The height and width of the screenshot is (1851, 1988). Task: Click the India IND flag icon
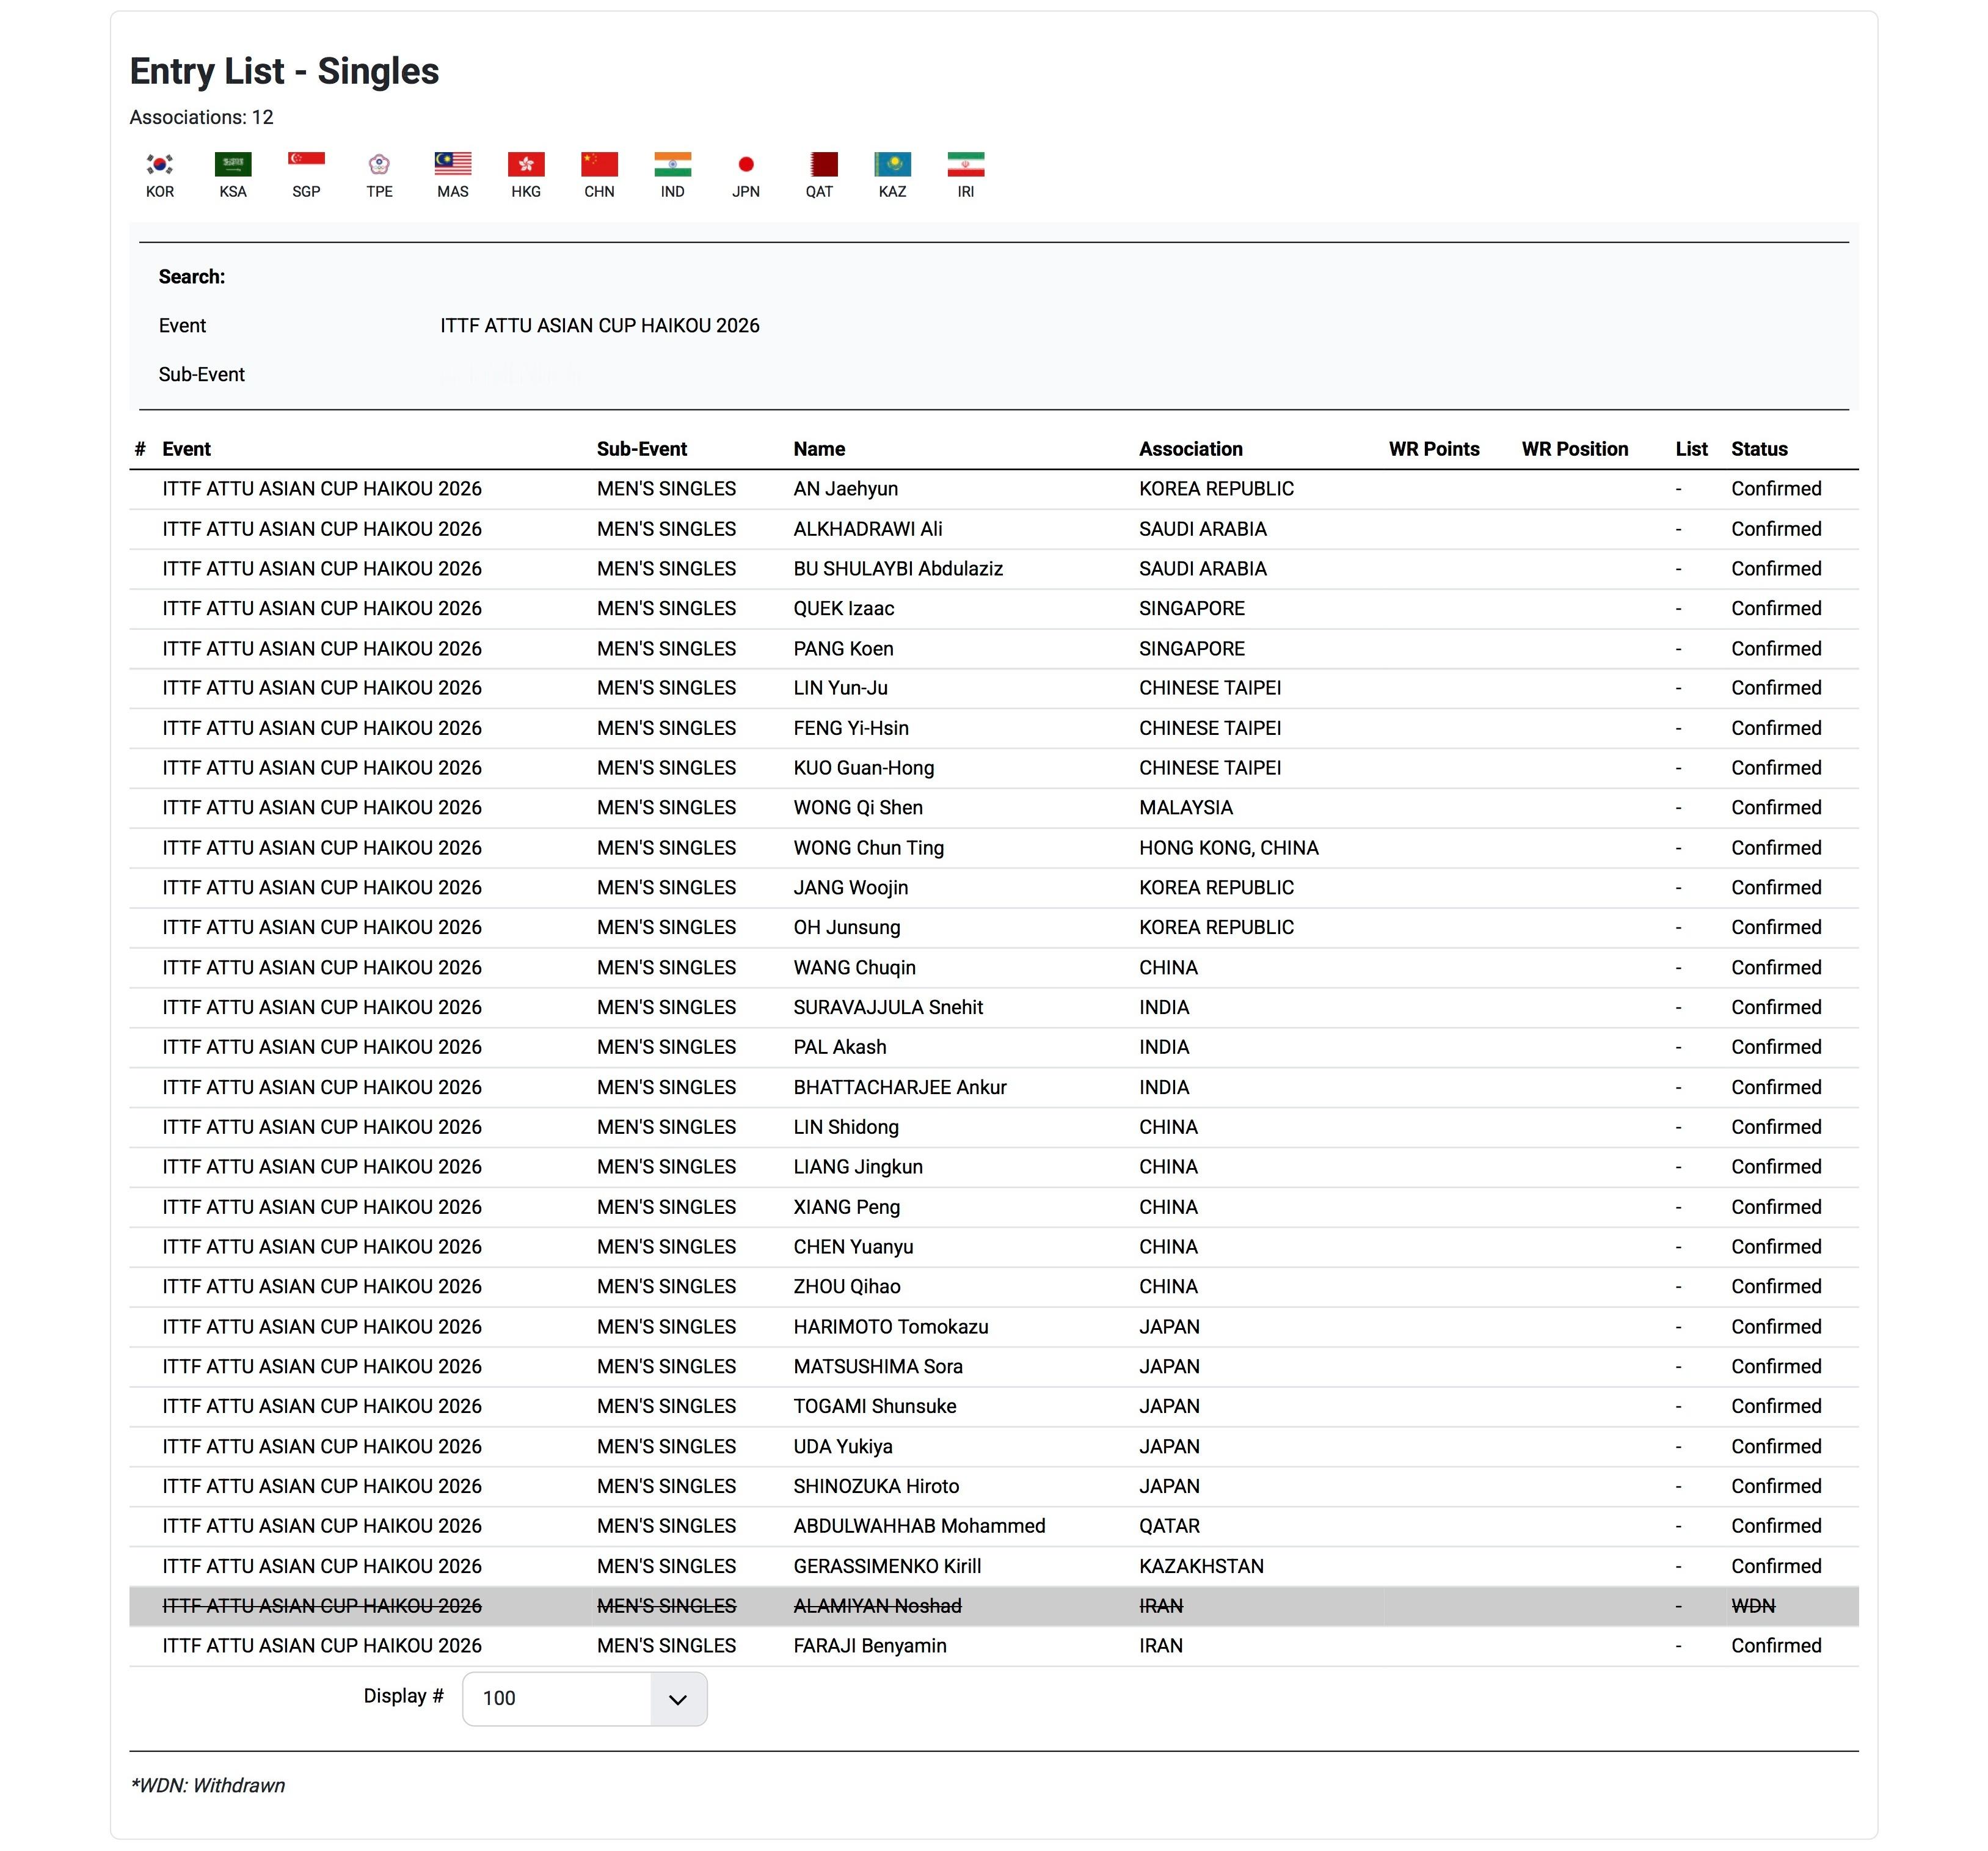[672, 164]
